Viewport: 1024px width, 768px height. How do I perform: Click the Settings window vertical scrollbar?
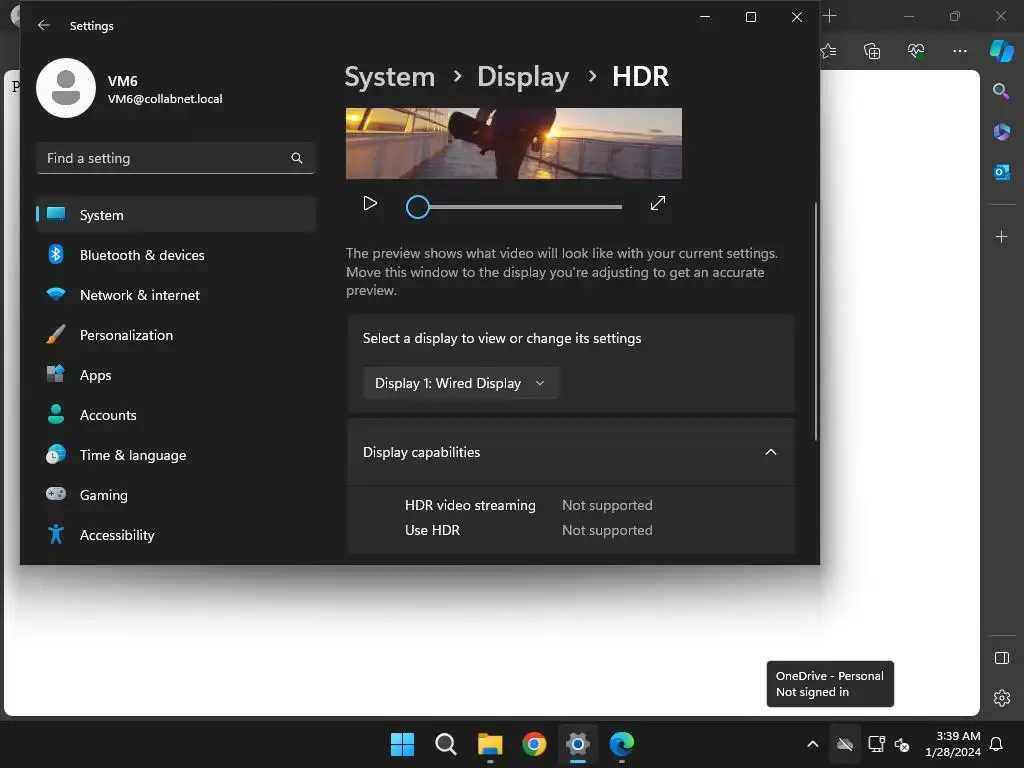click(x=816, y=320)
